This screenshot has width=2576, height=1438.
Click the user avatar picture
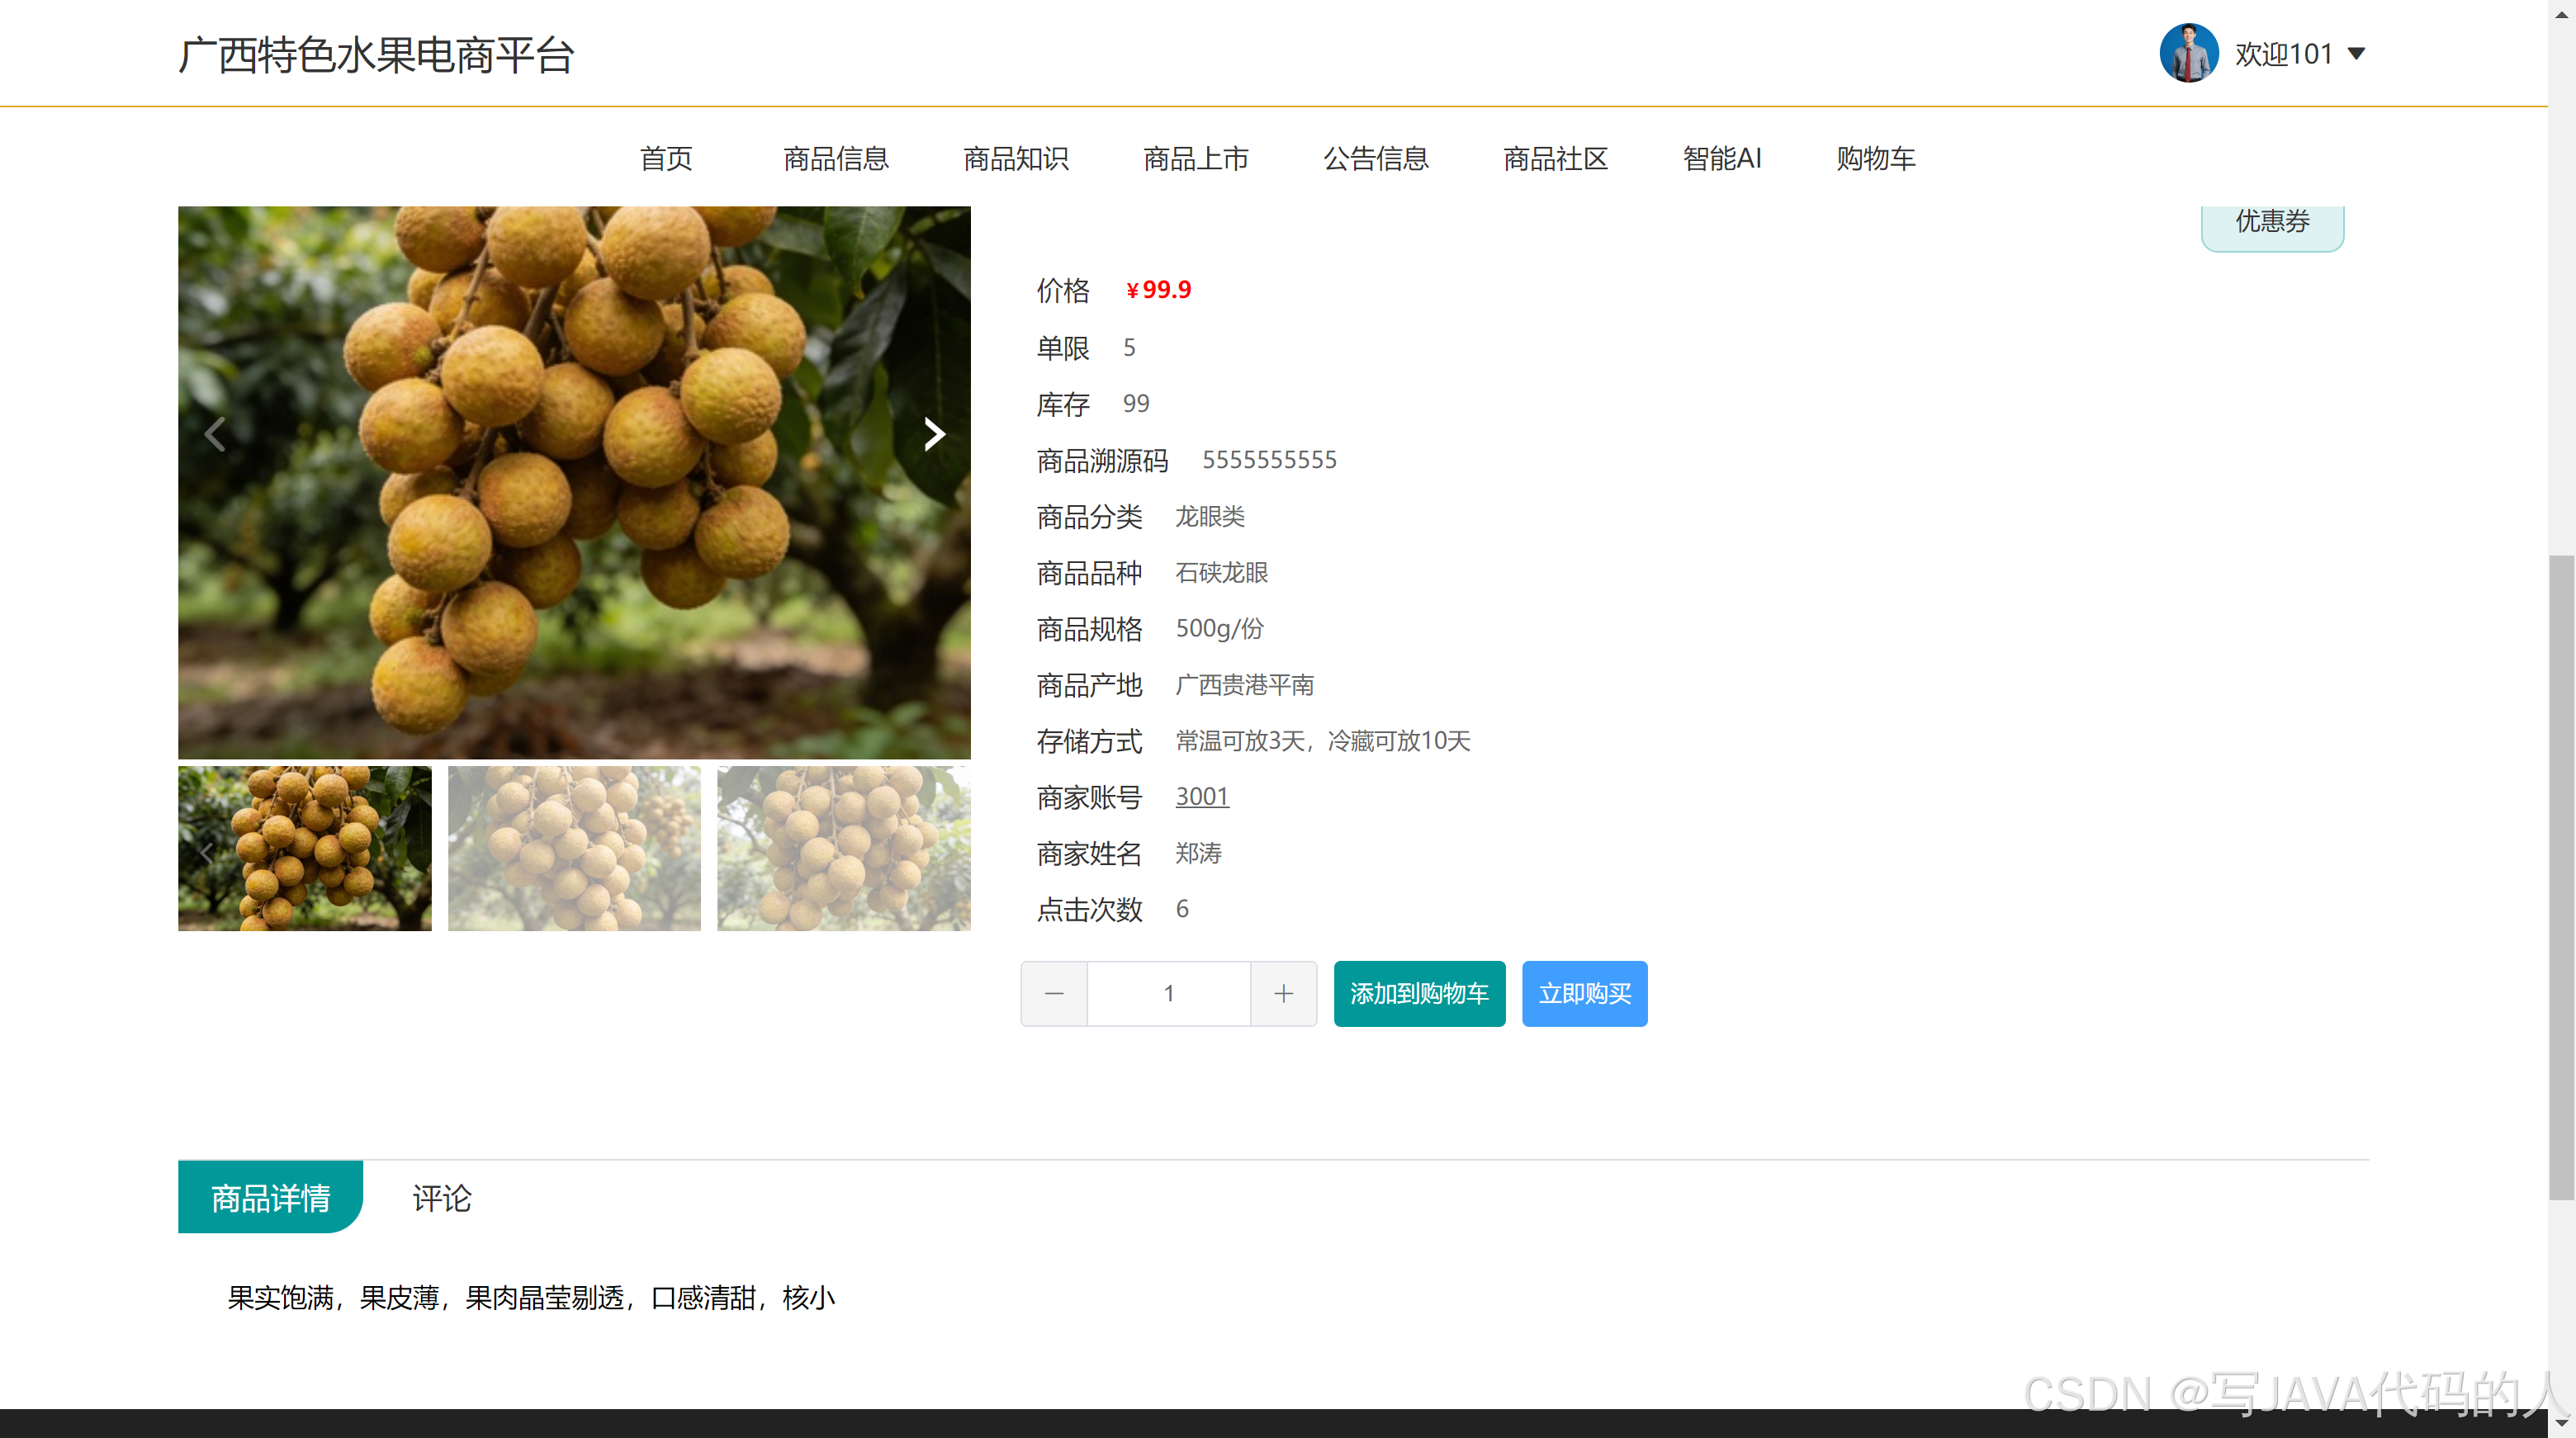[2189, 53]
